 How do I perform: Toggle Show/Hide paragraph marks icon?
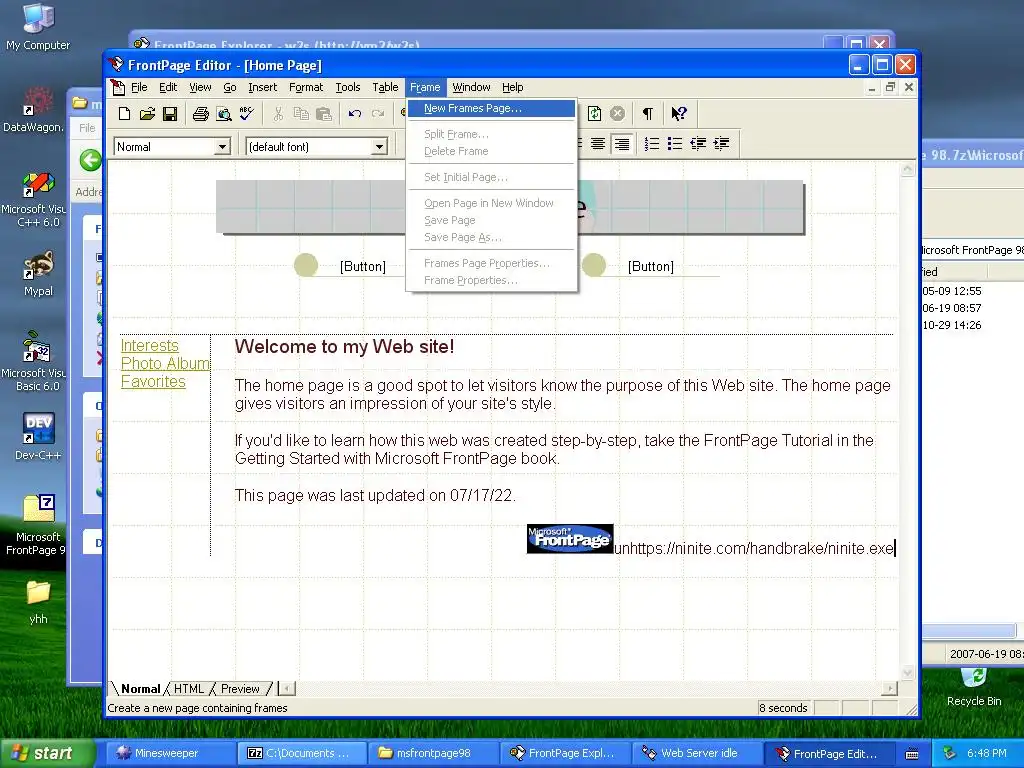[x=648, y=114]
